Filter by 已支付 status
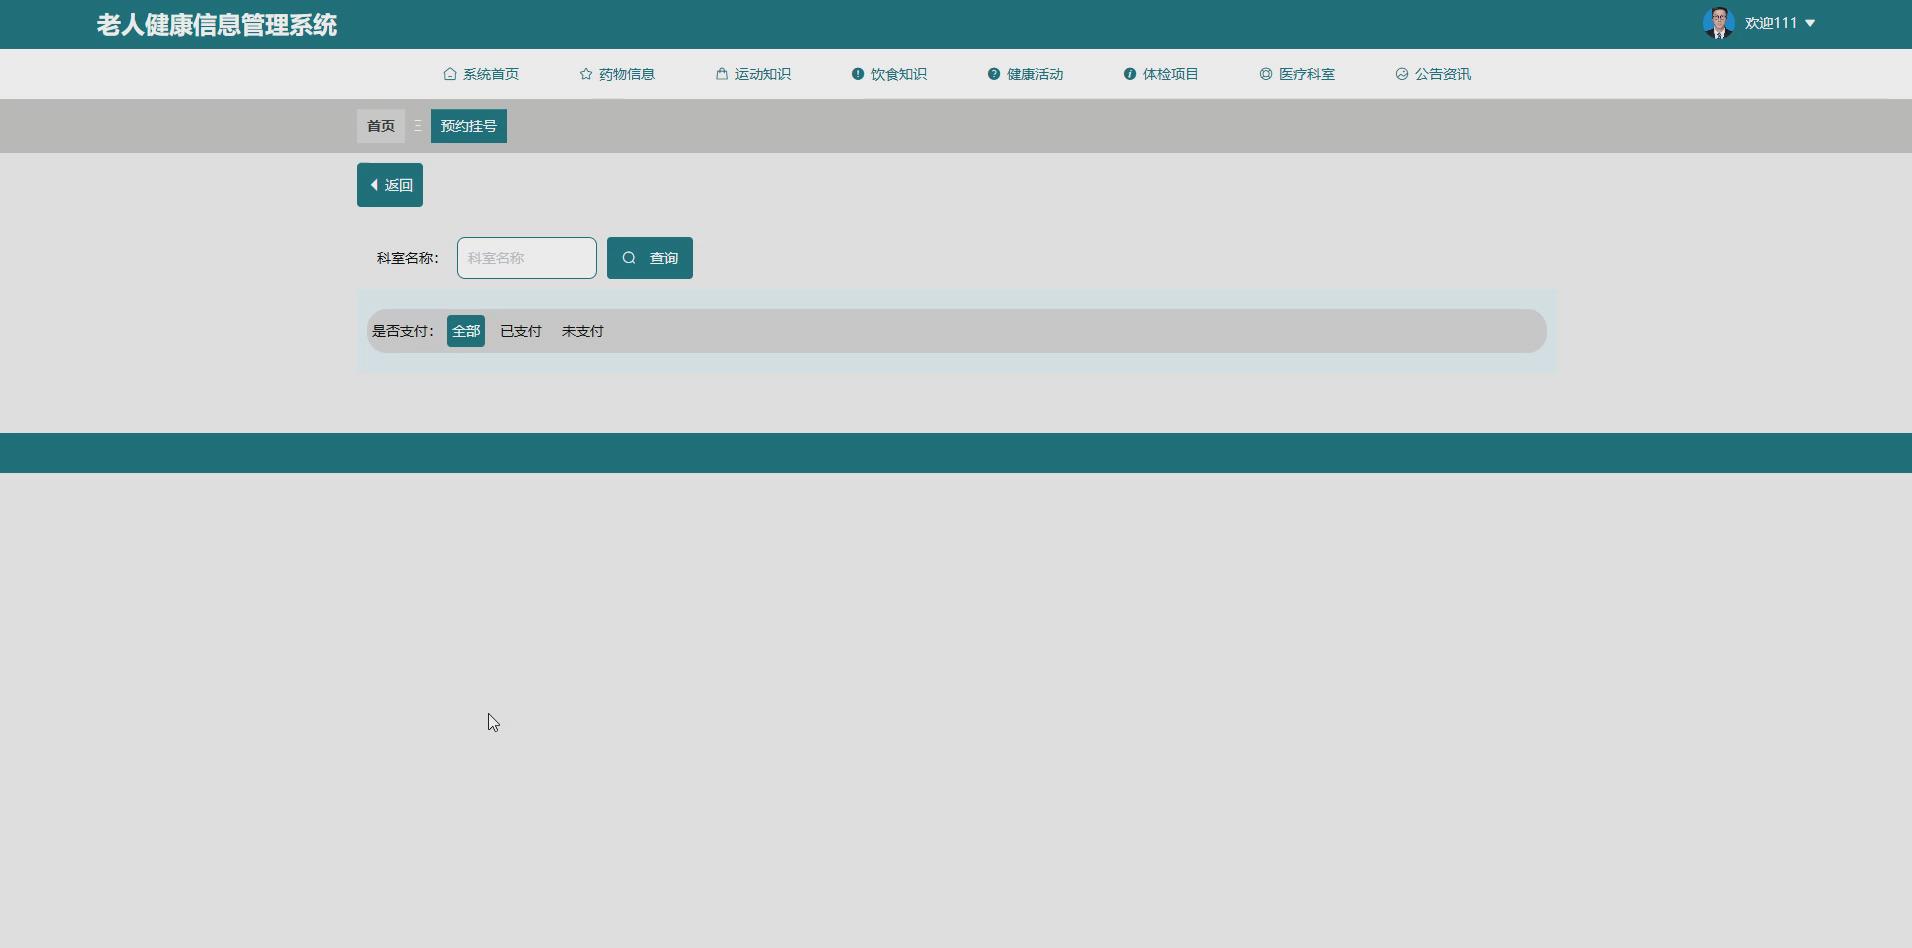1912x948 pixels. coord(521,331)
